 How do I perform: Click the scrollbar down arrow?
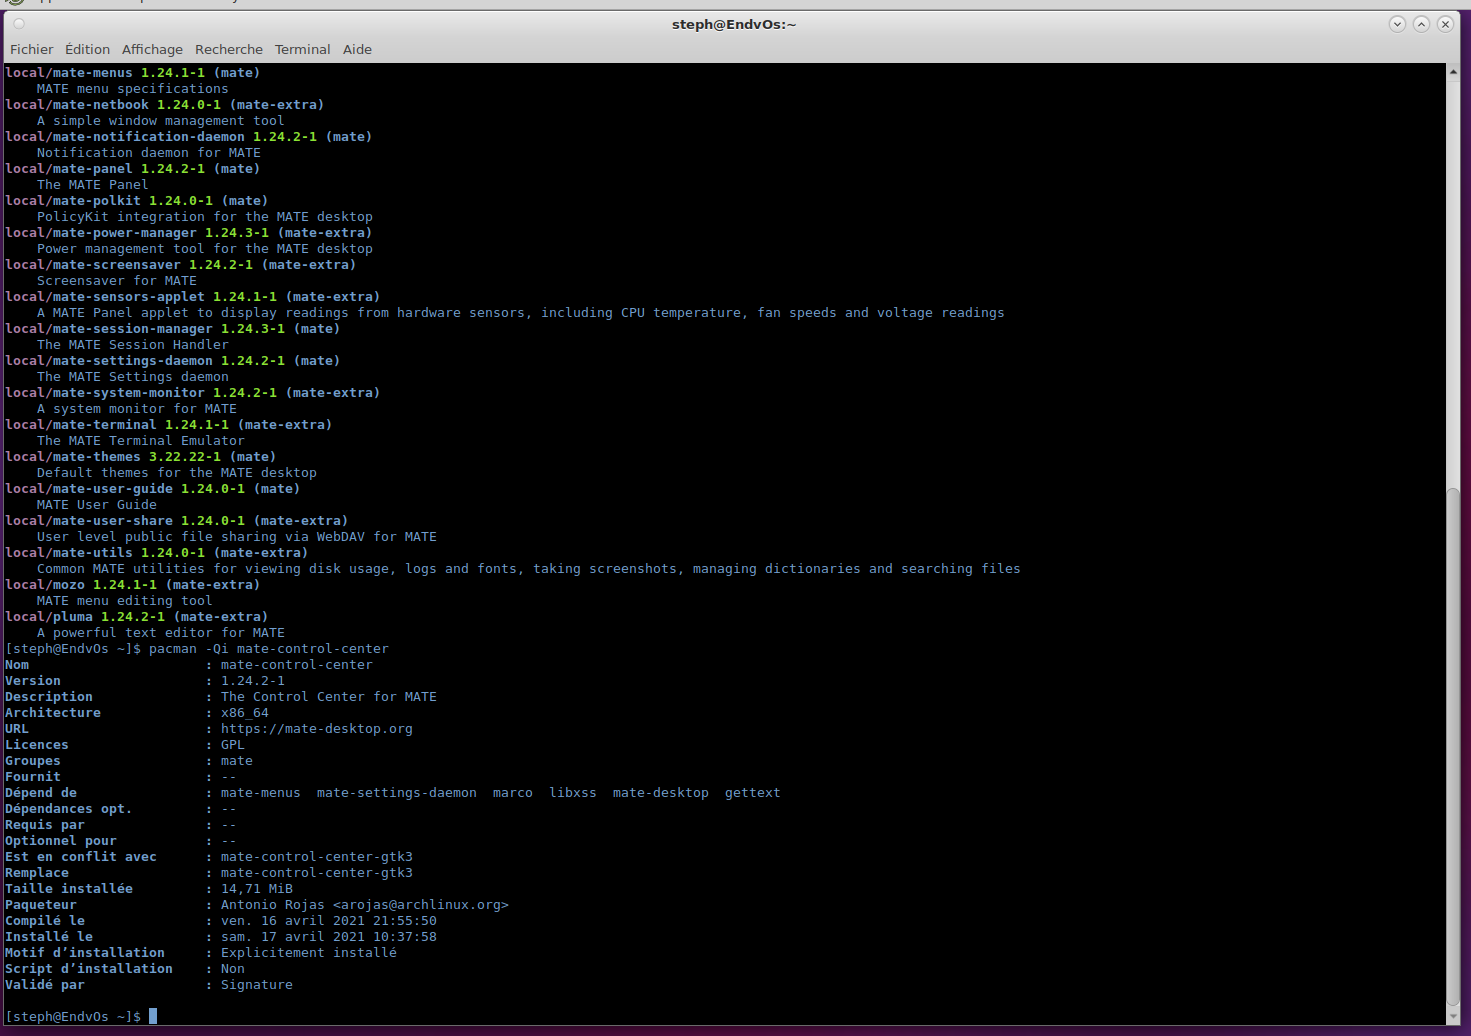pos(1453,1017)
